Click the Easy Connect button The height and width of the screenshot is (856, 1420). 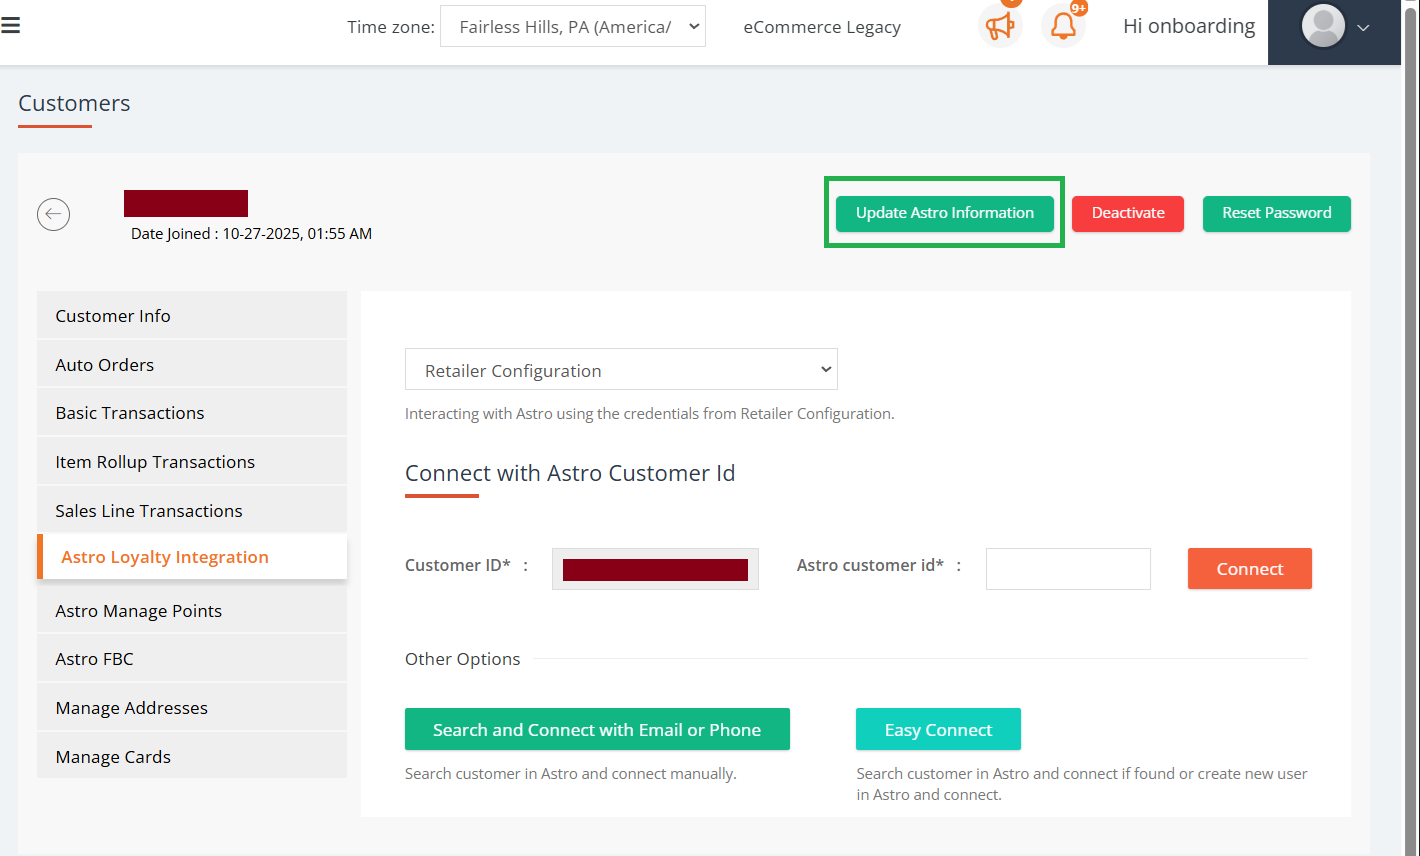[938, 730]
